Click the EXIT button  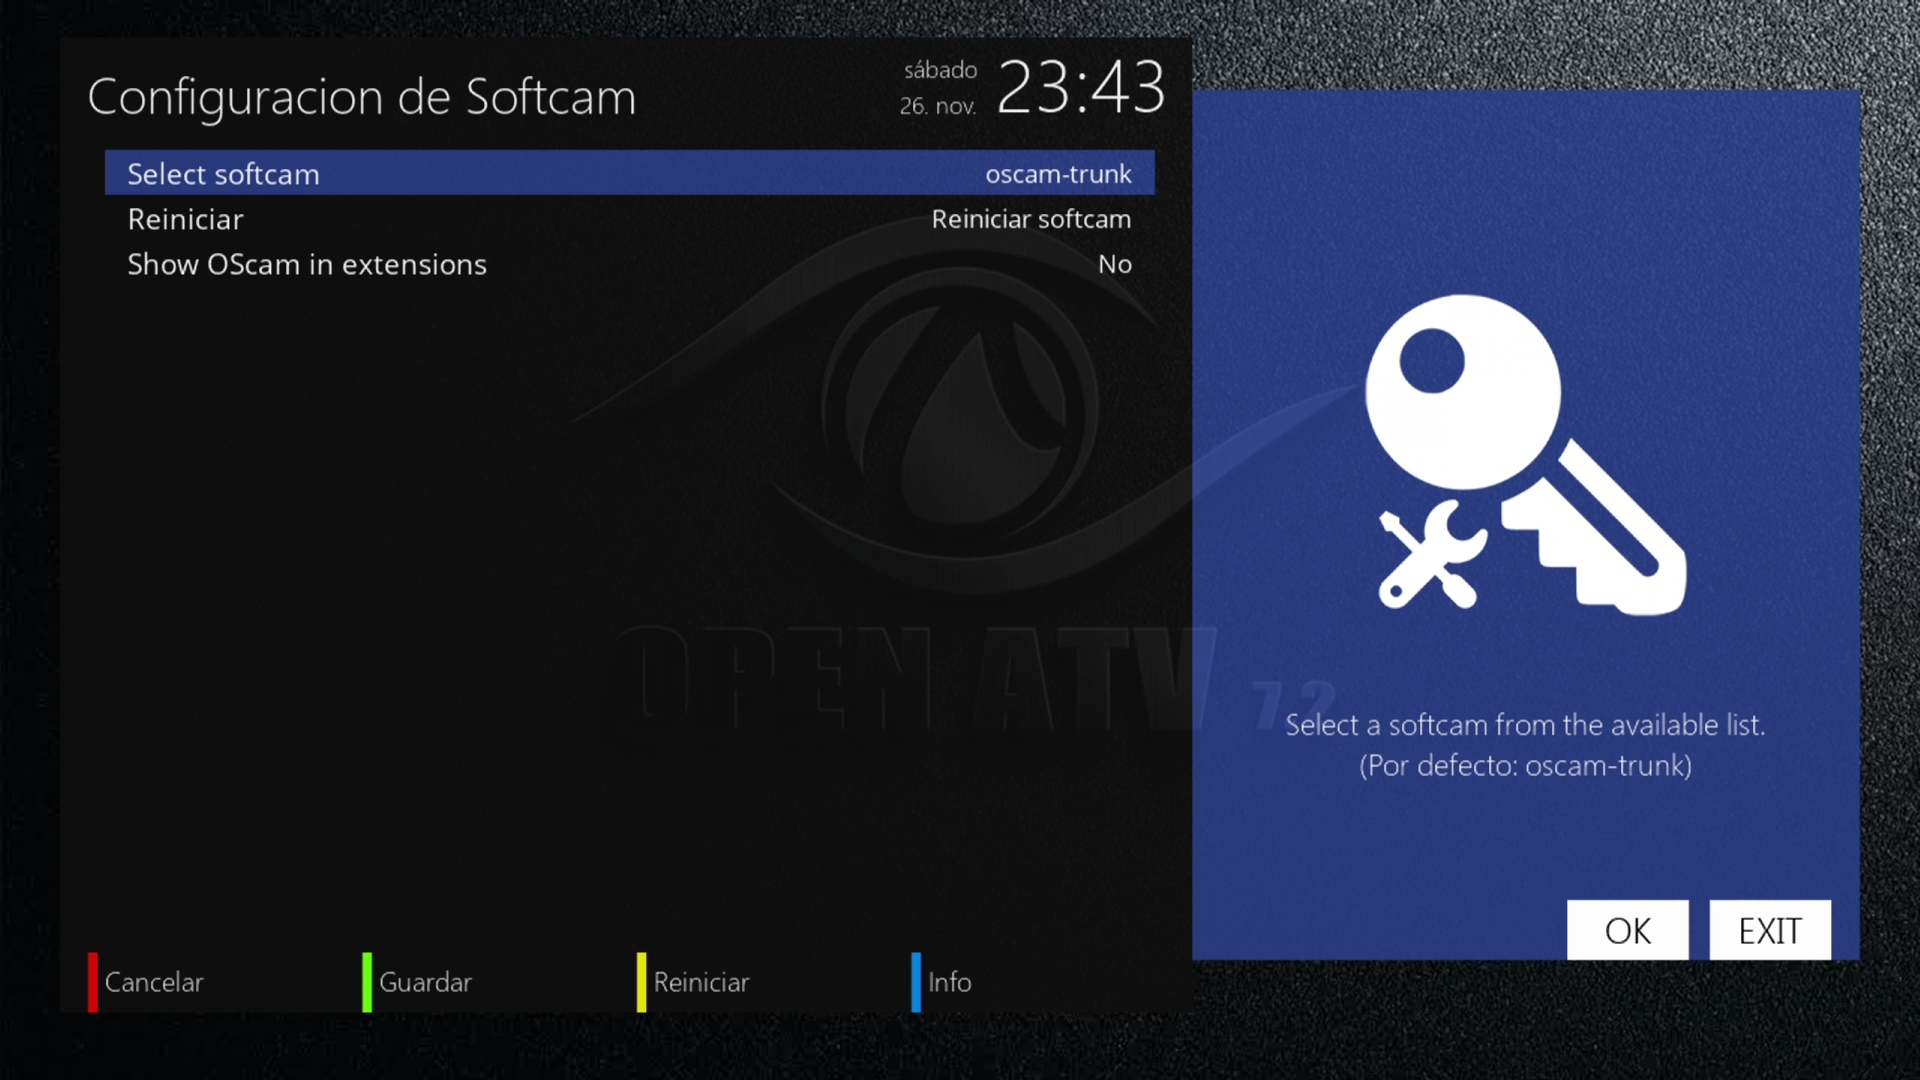click(1769, 930)
